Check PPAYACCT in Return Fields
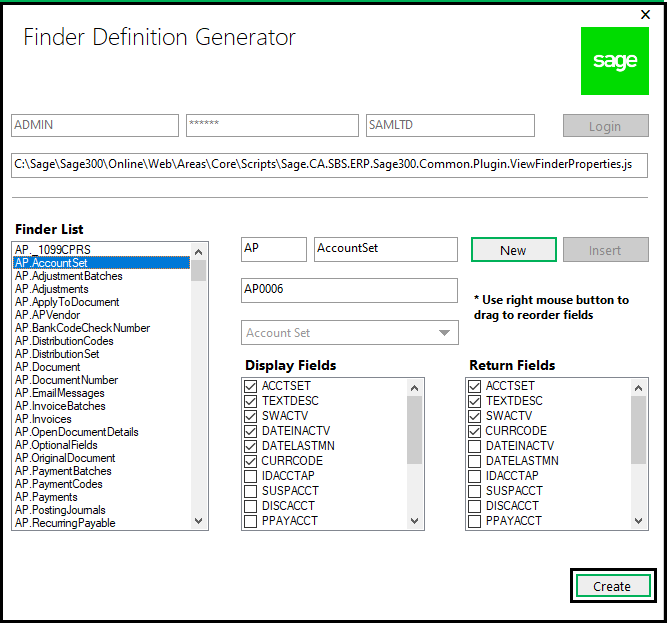This screenshot has width=667, height=623. pos(474,521)
